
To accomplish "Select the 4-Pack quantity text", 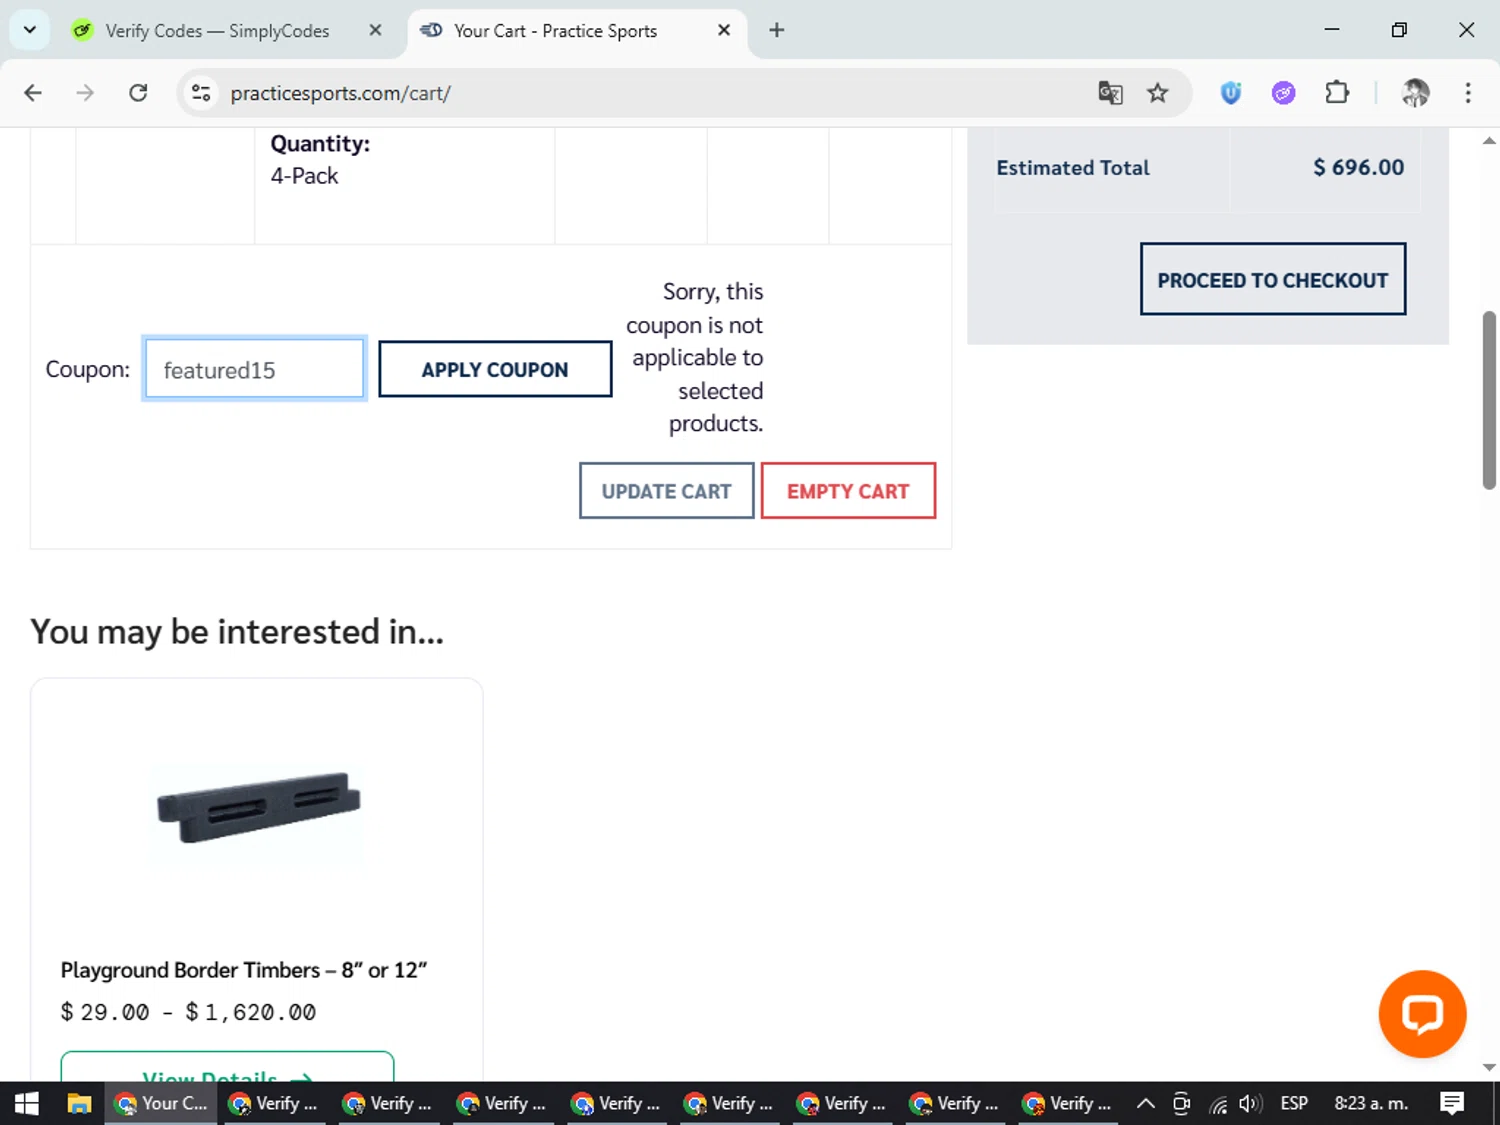I will (x=304, y=176).
